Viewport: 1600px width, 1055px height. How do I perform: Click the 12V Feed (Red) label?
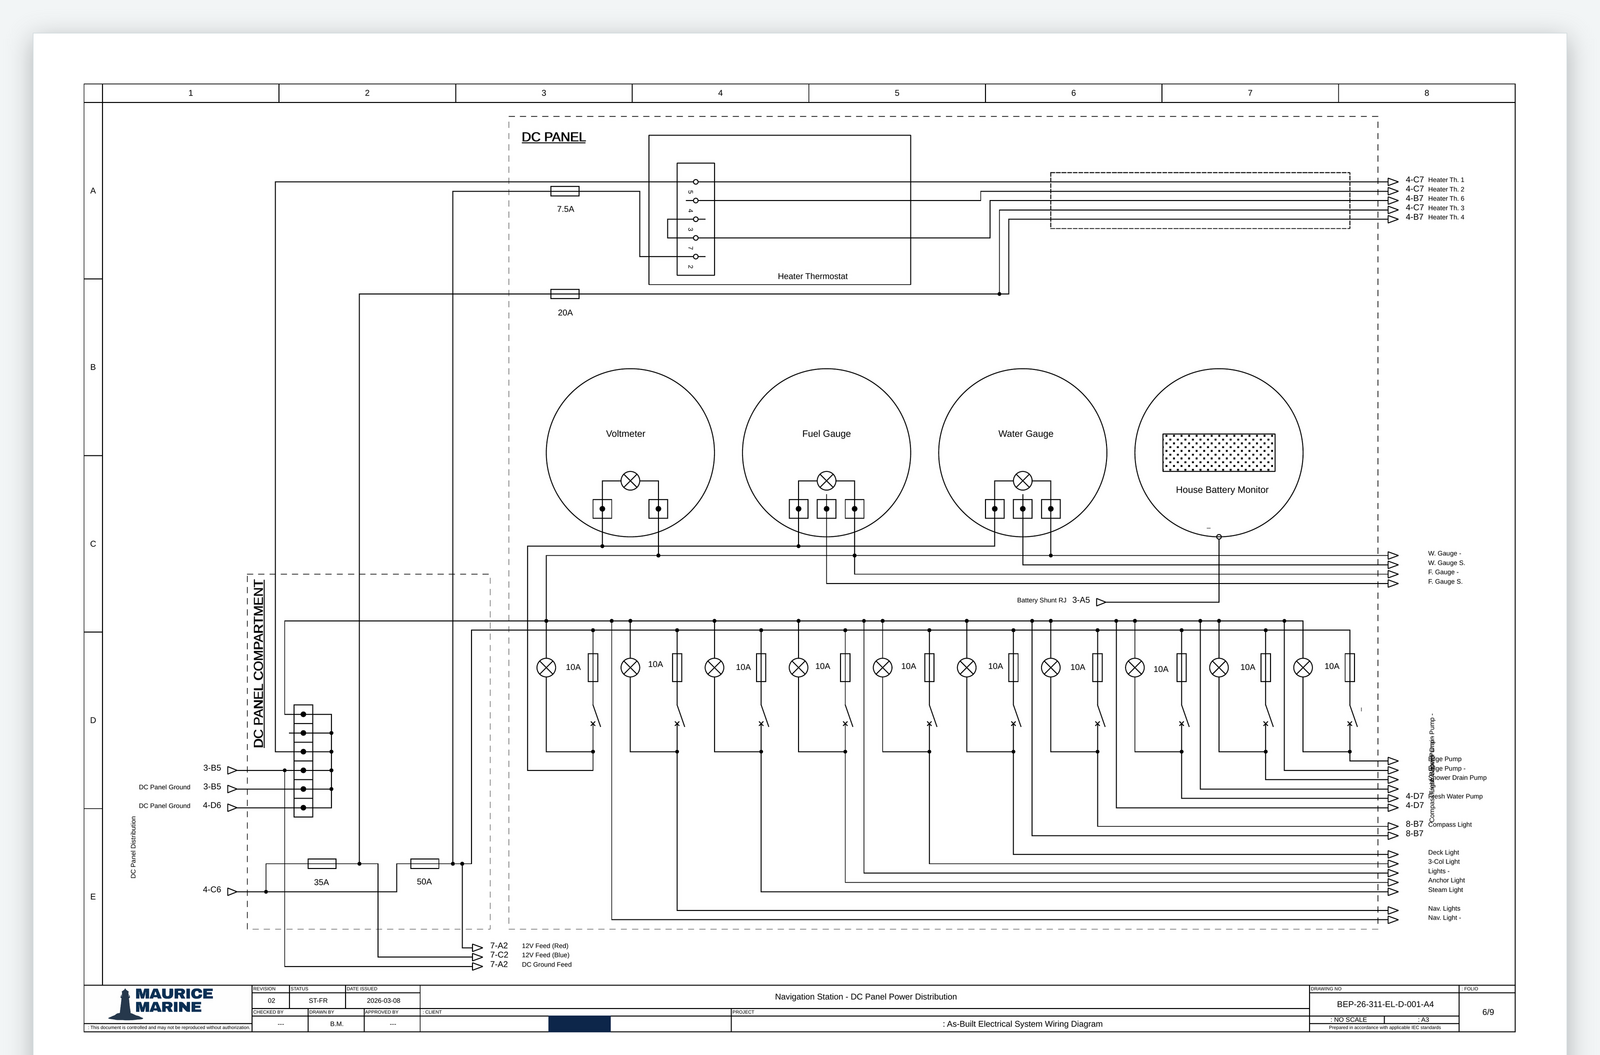(545, 946)
